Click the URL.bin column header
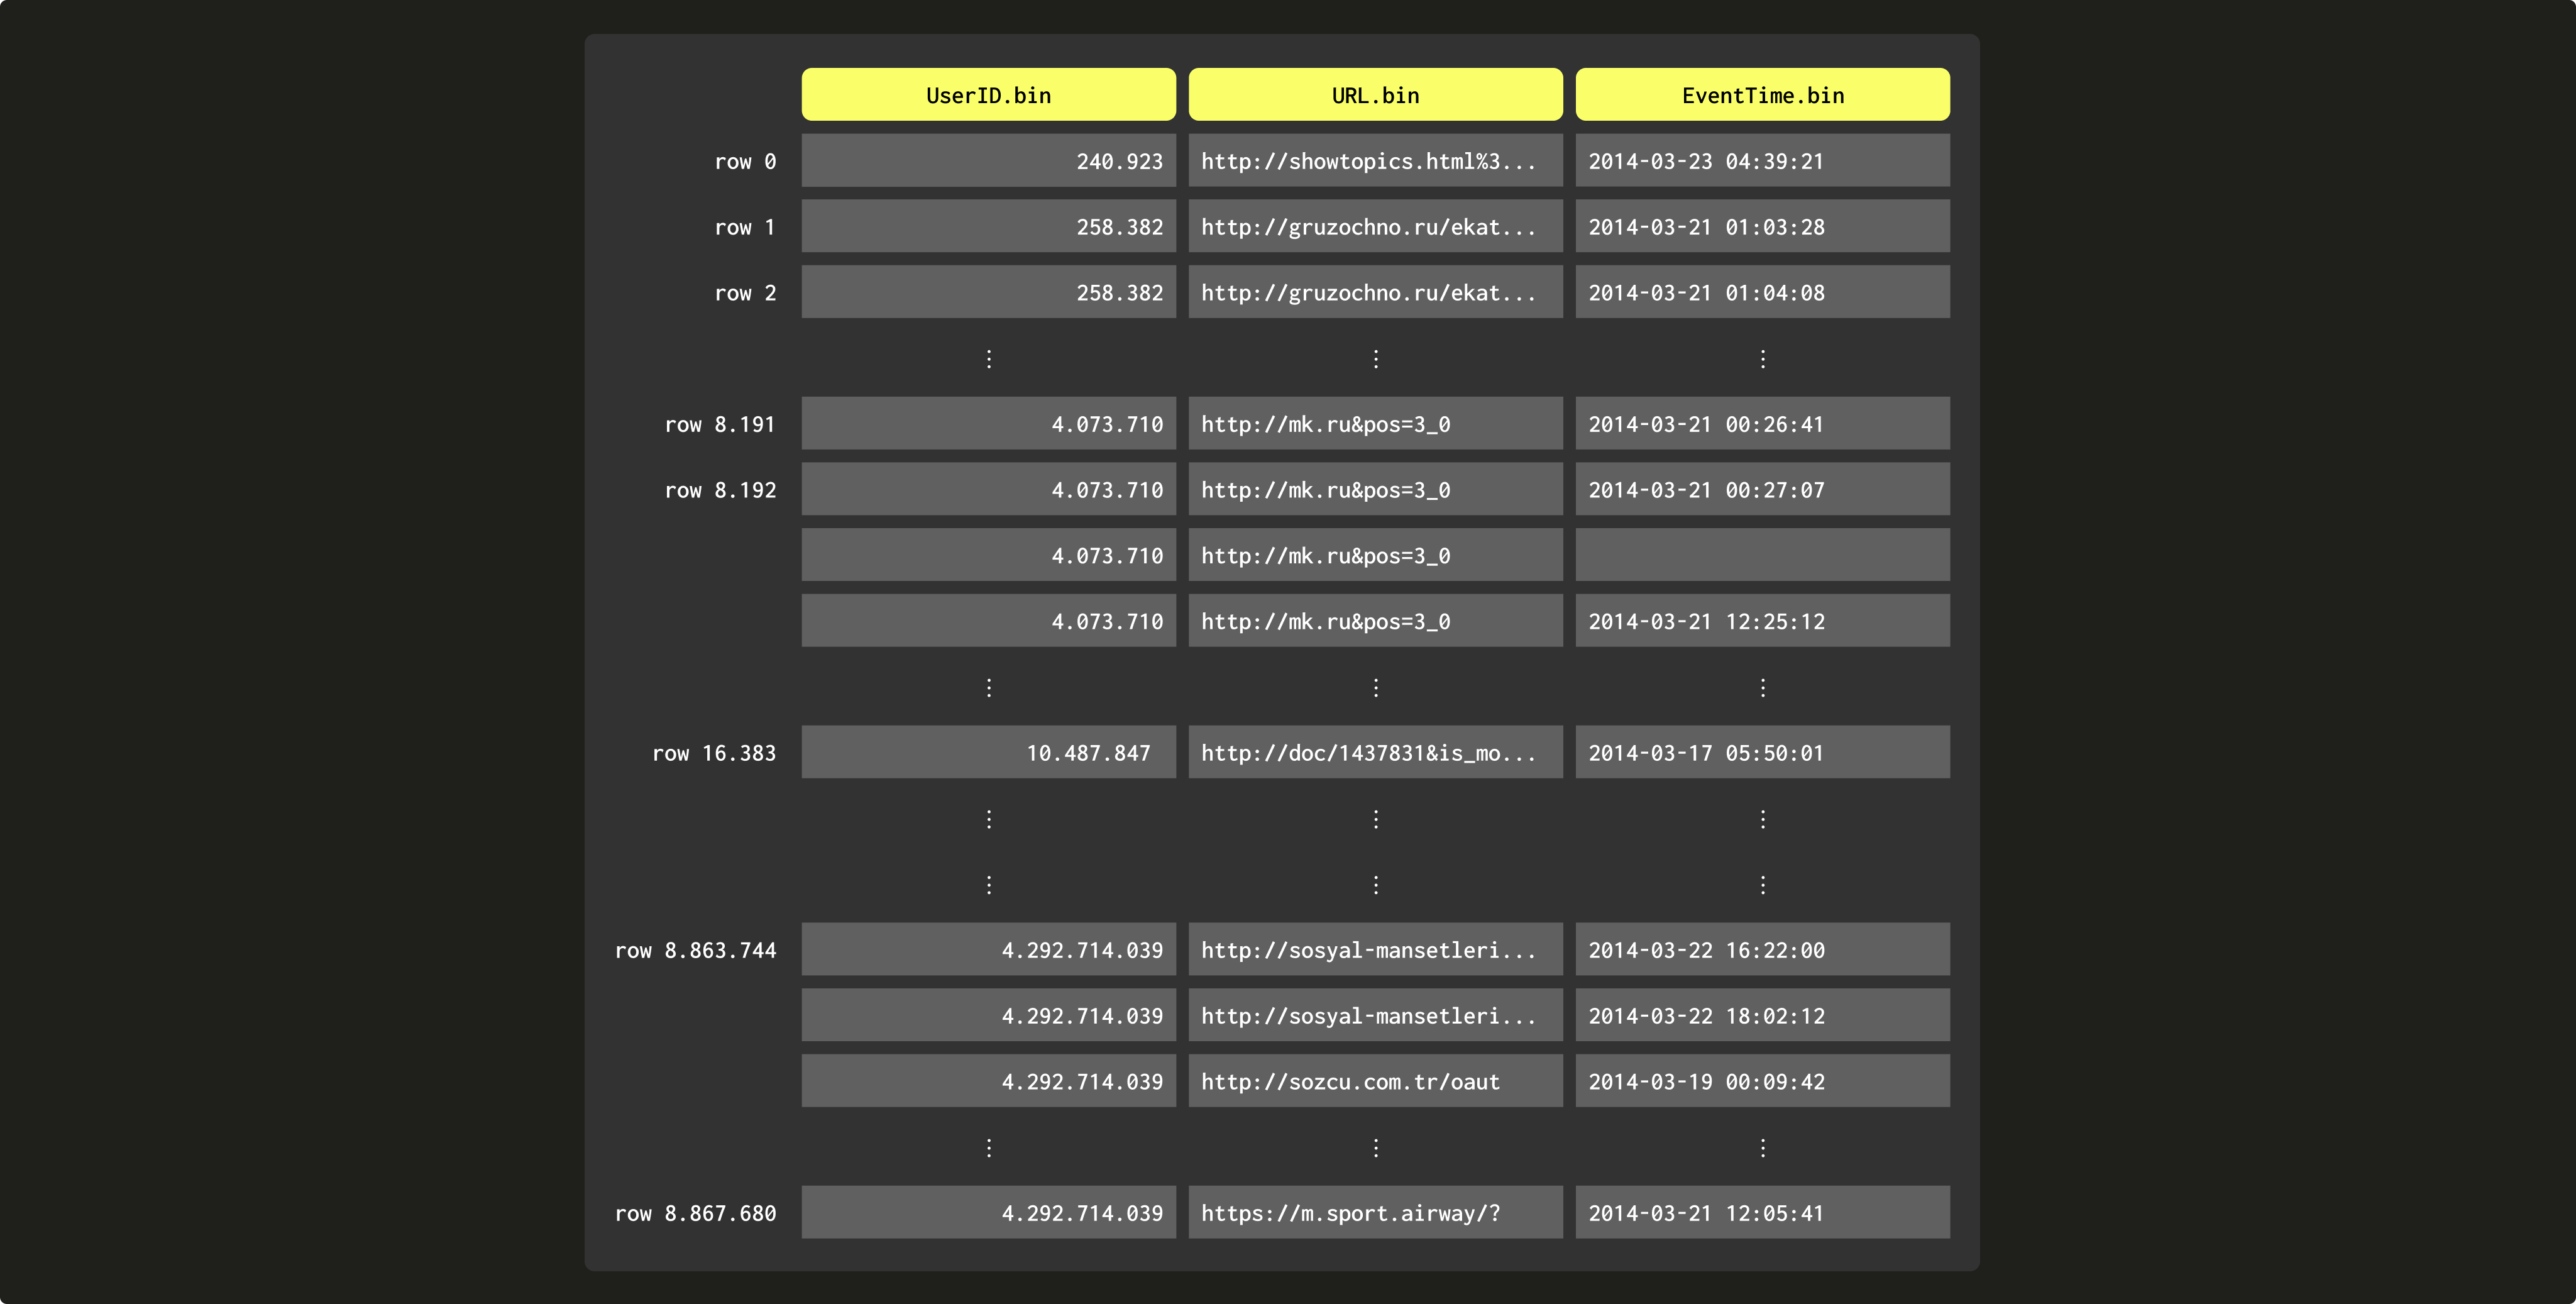The height and width of the screenshot is (1304, 2576). (1375, 95)
